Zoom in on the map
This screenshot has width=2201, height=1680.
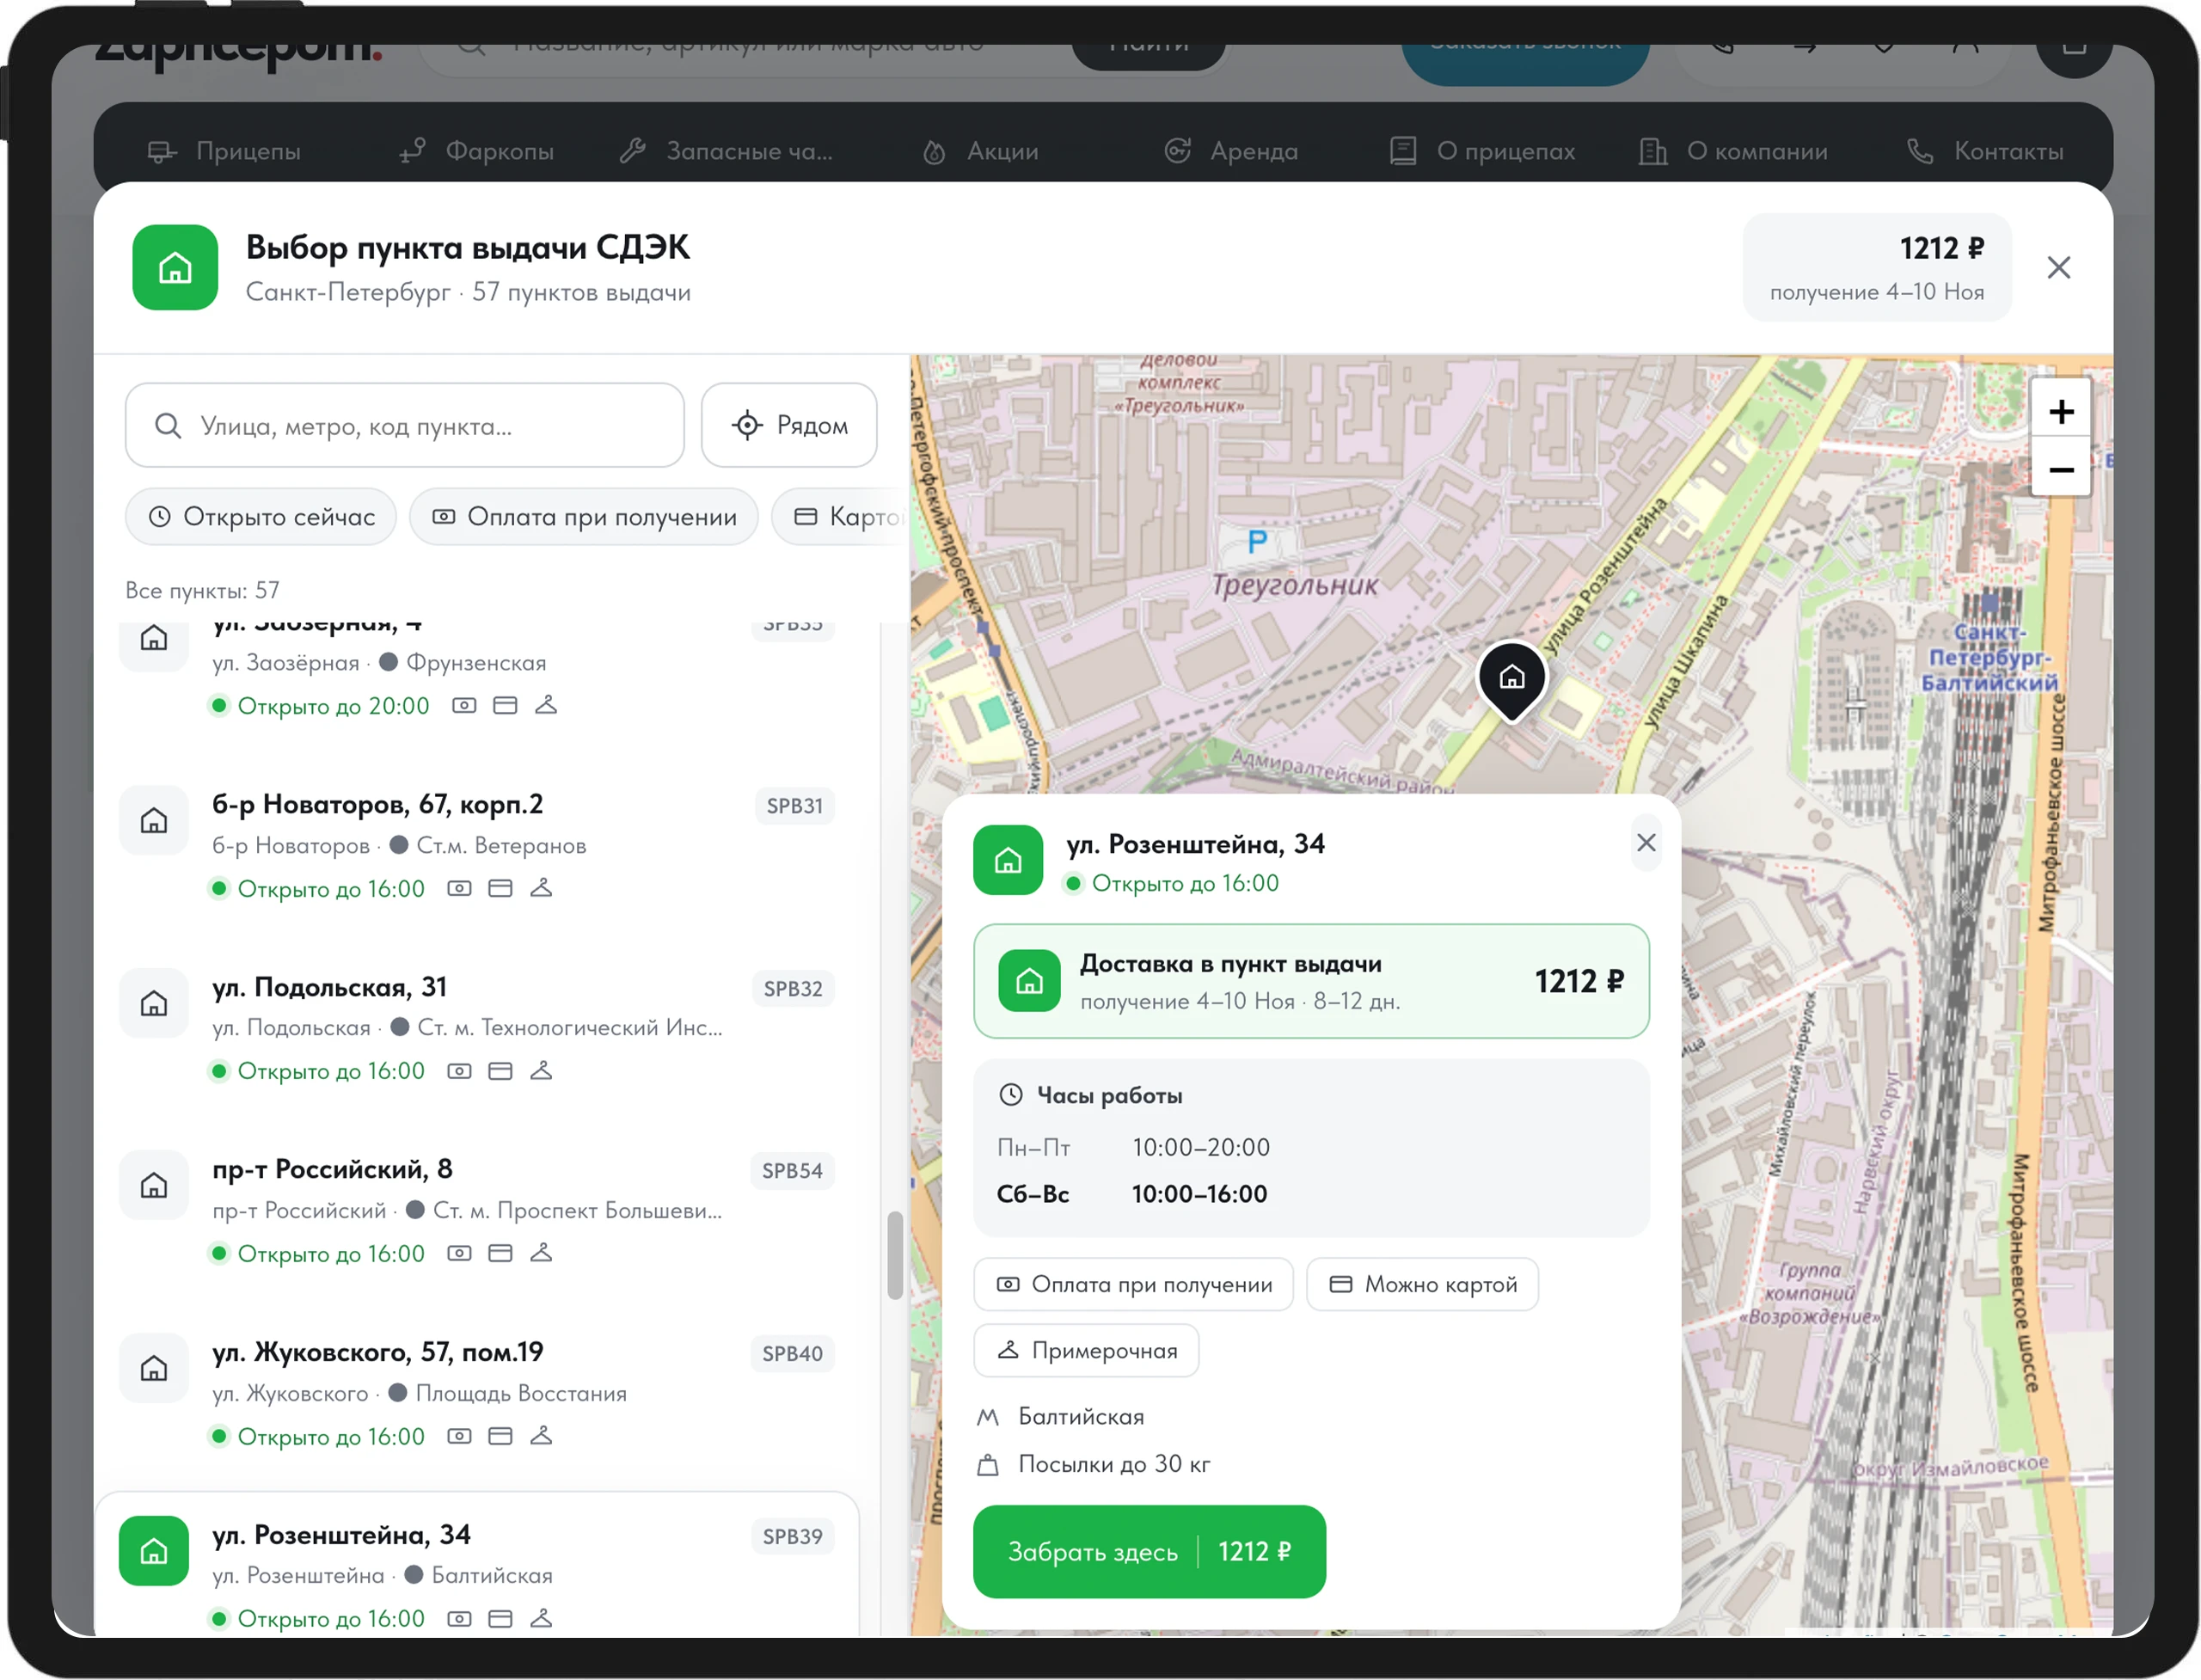pyautogui.click(x=2060, y=411)
